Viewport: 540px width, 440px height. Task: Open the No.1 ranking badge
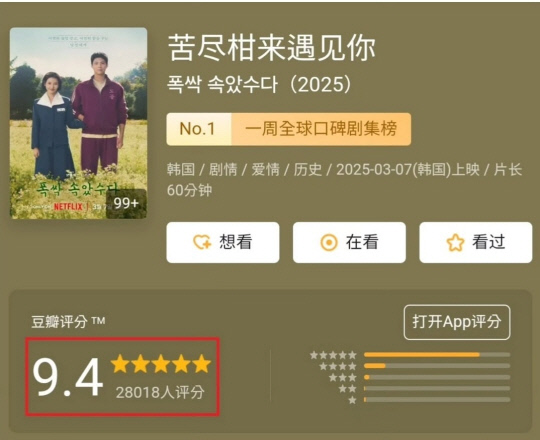click(x=198, y=129)
